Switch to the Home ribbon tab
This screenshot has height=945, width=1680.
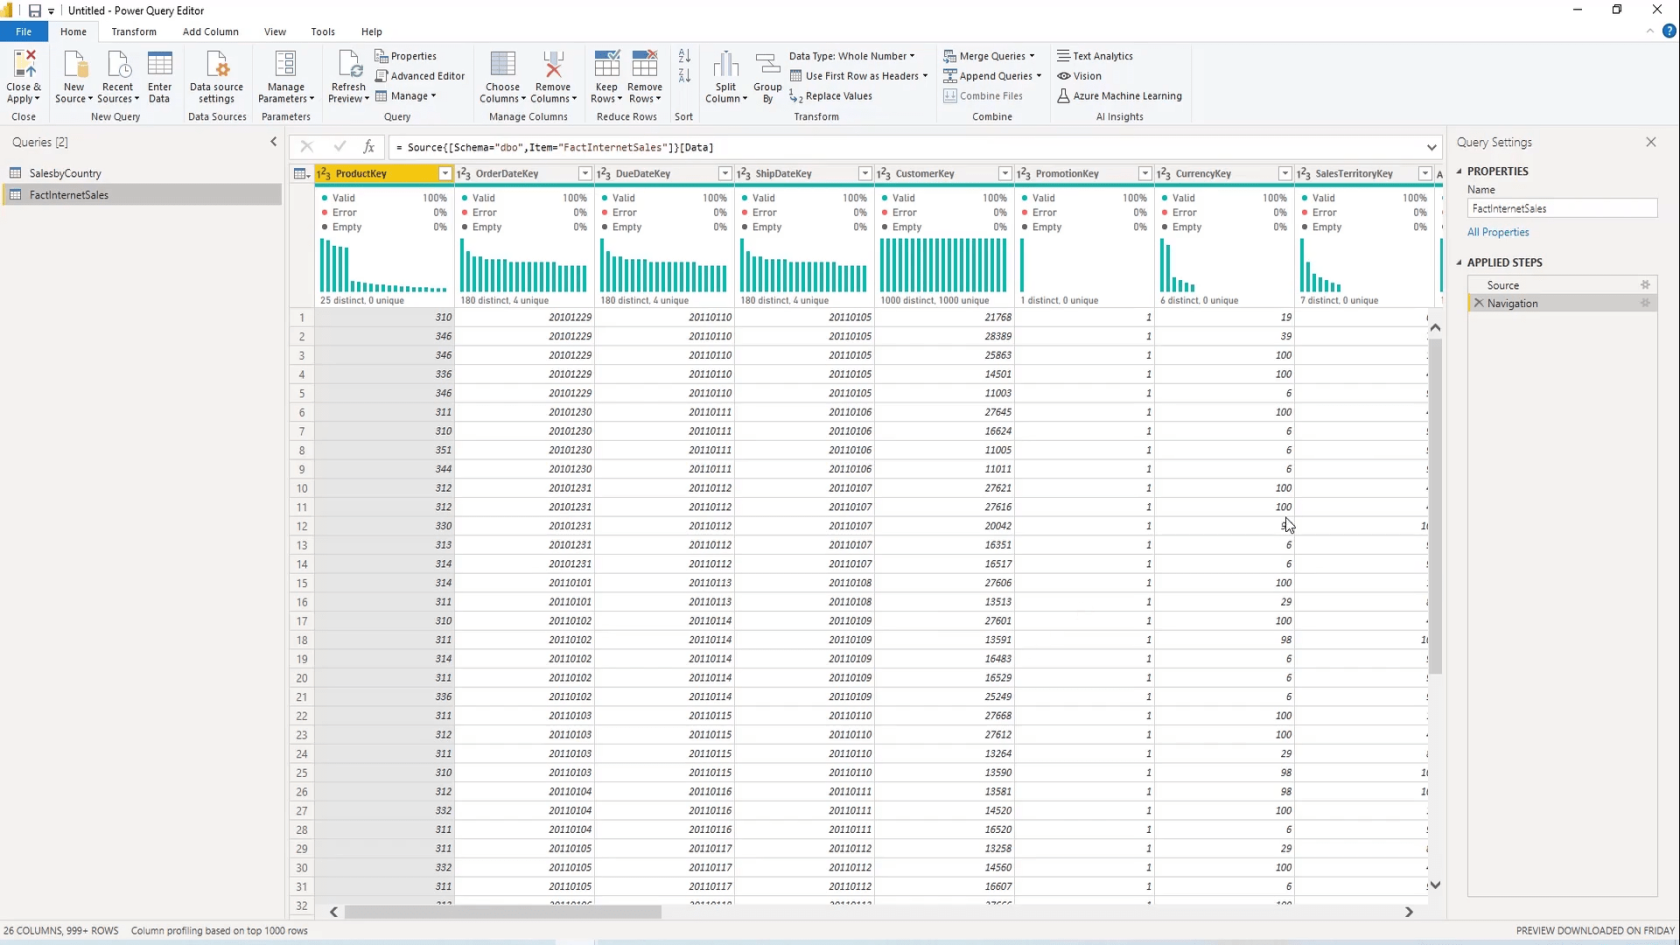(x=73, y=32)
